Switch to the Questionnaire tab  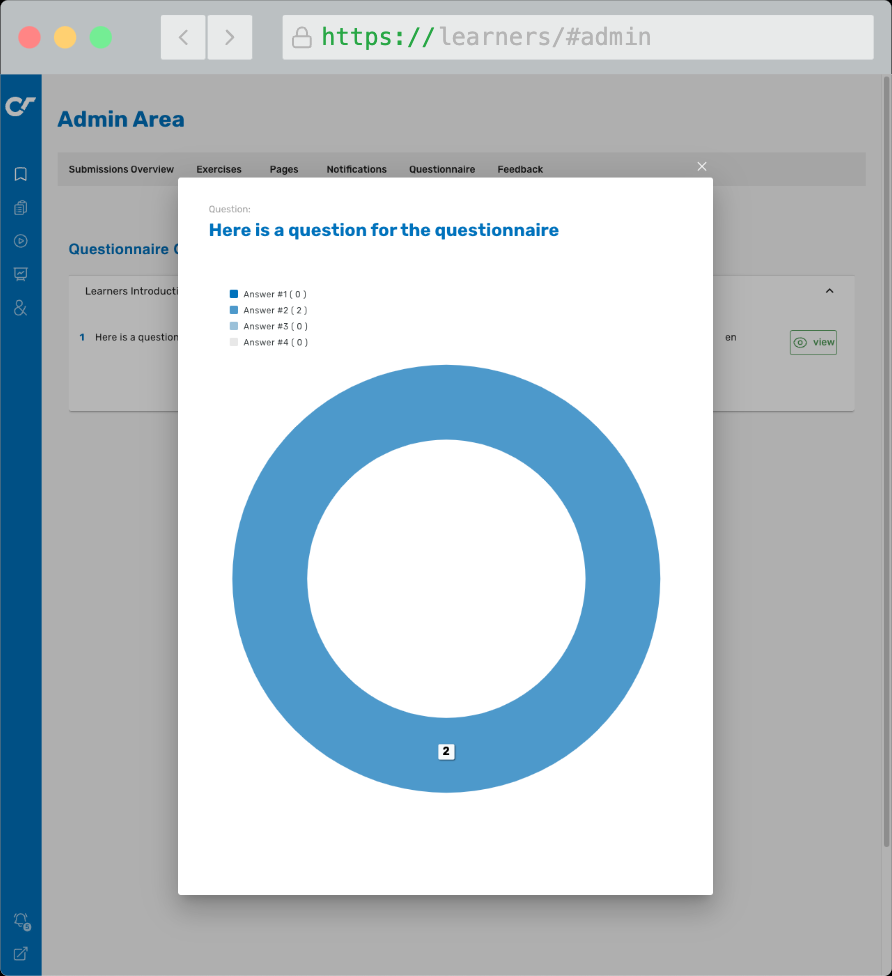pyautogui.click(x=442, y=169)
